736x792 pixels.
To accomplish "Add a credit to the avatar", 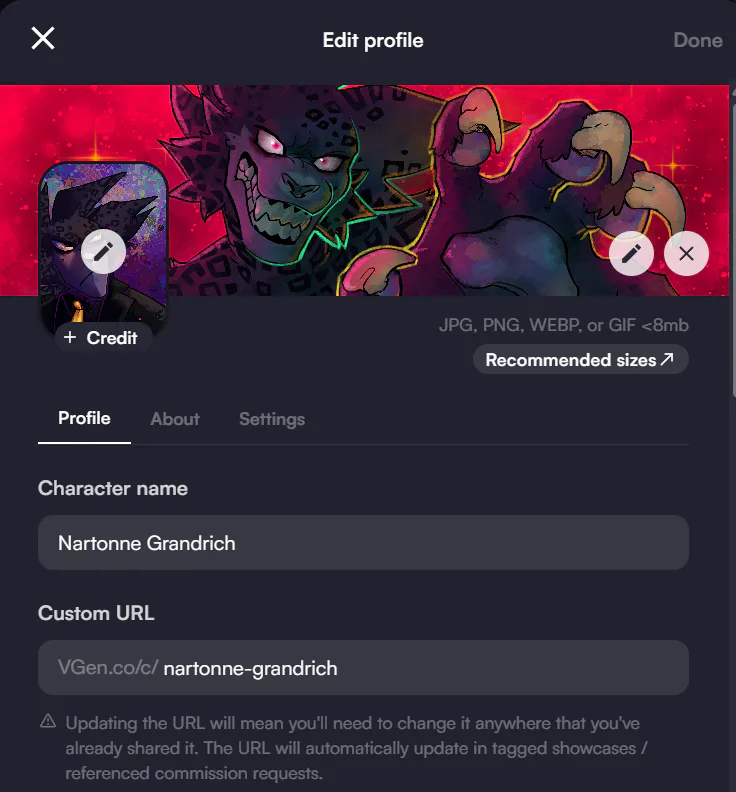I will point(102,338).
